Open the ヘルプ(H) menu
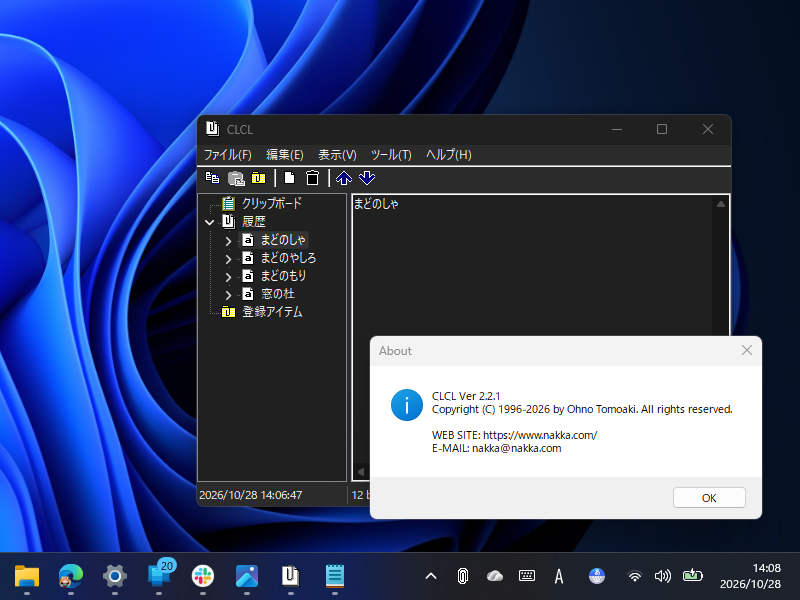Viewport: 800px width, 600px height. tap(448, 155)
